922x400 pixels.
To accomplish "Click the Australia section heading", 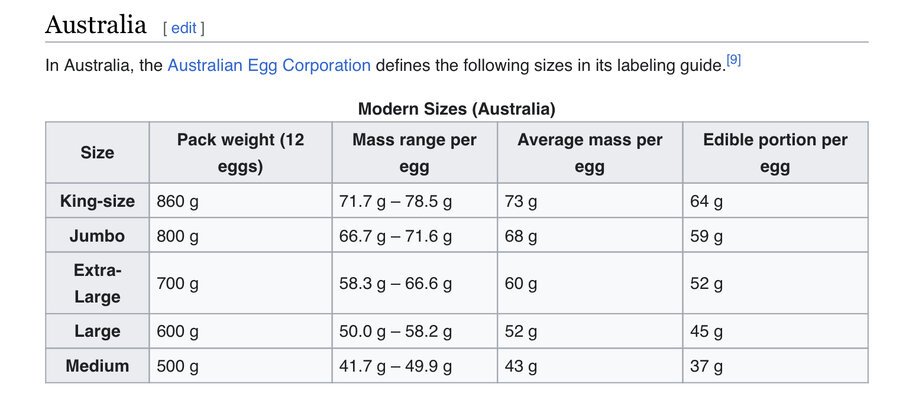I will 96,25.
